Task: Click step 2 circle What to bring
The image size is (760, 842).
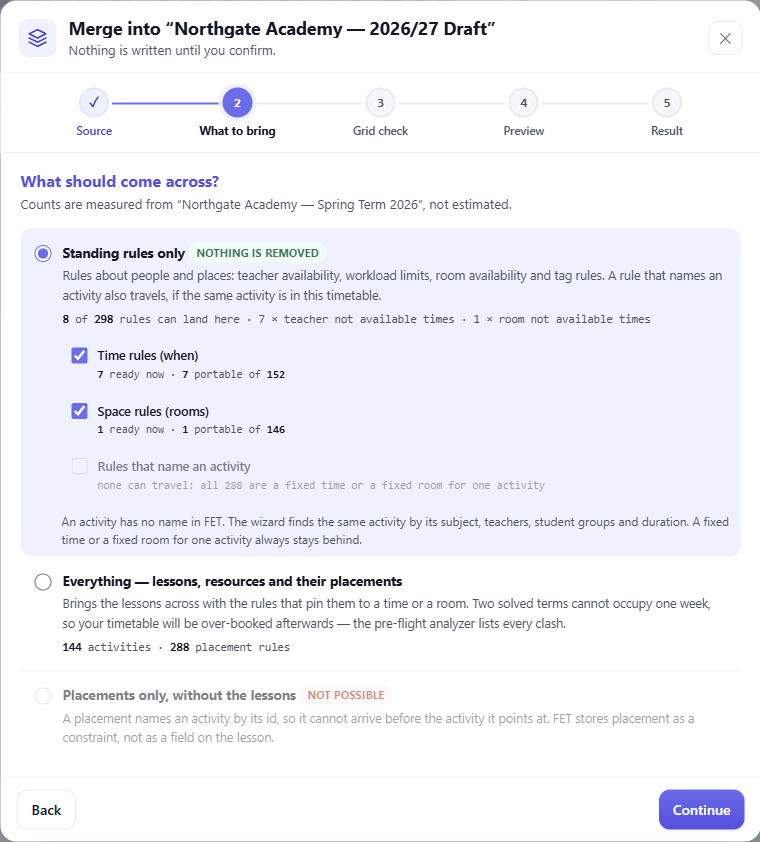Action: (x=237, y=103)
